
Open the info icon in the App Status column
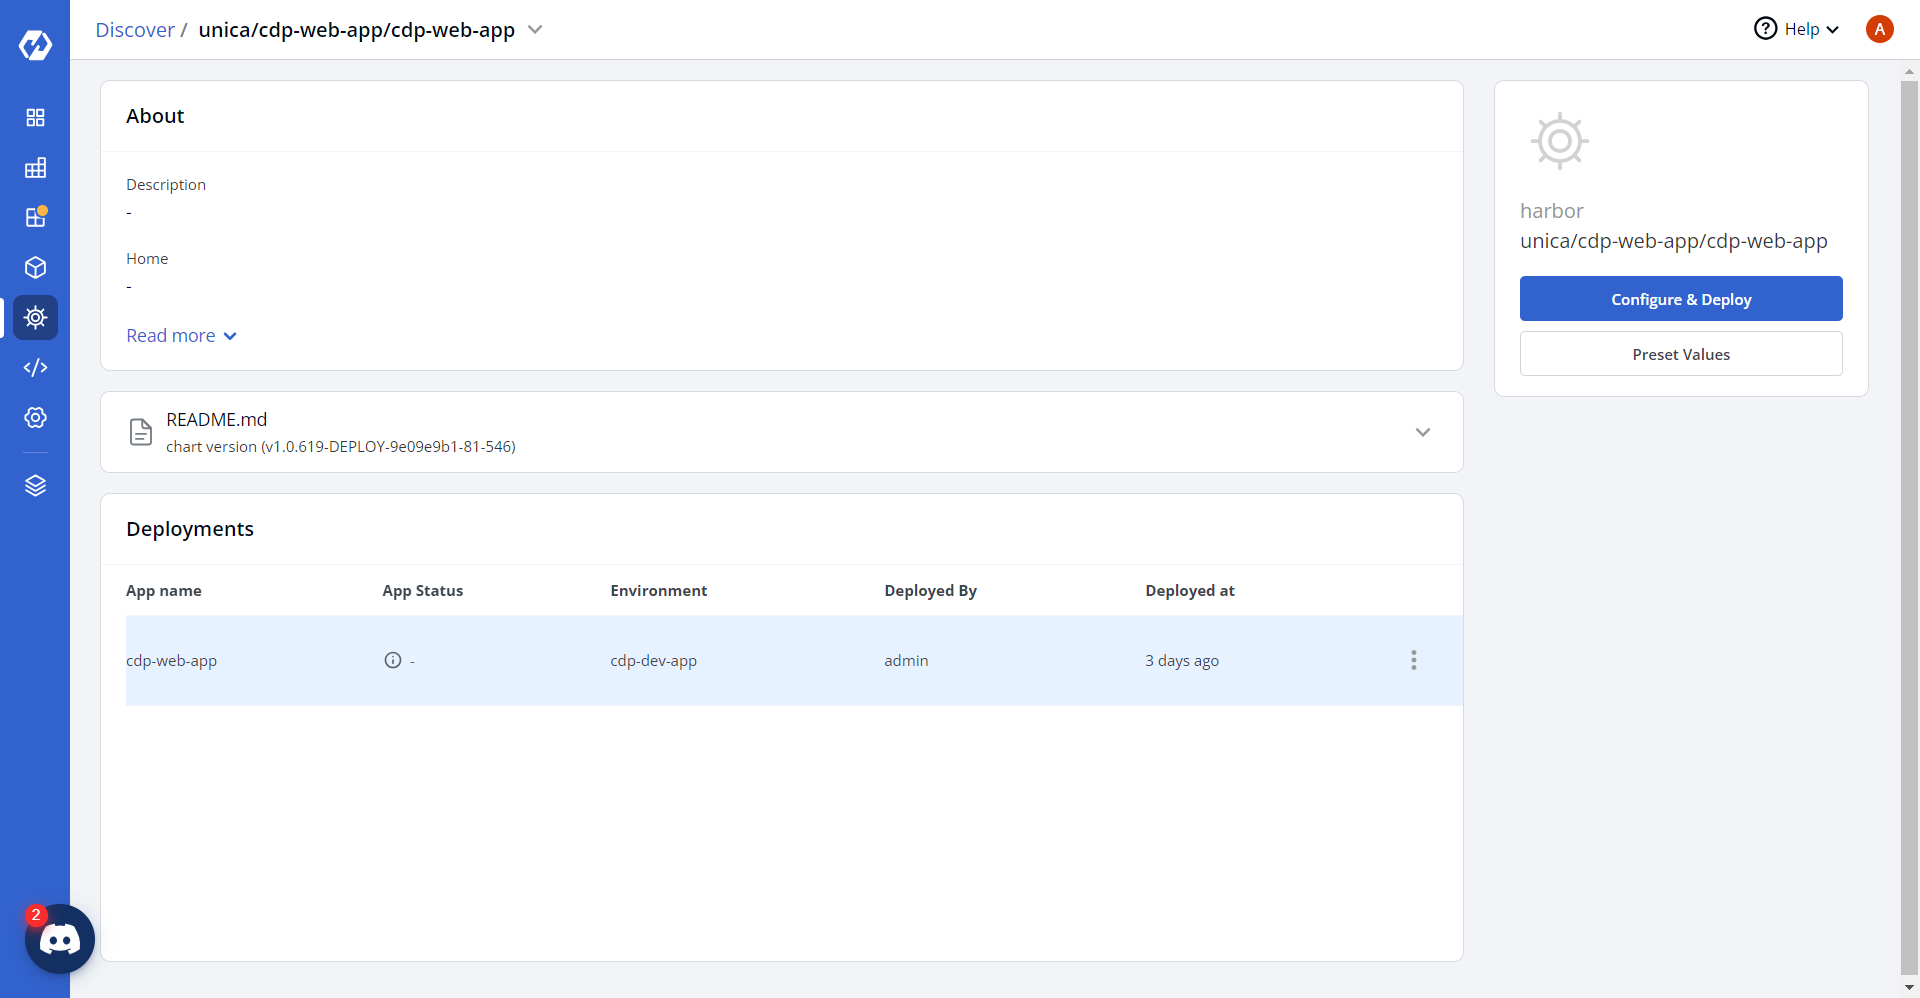391,660
